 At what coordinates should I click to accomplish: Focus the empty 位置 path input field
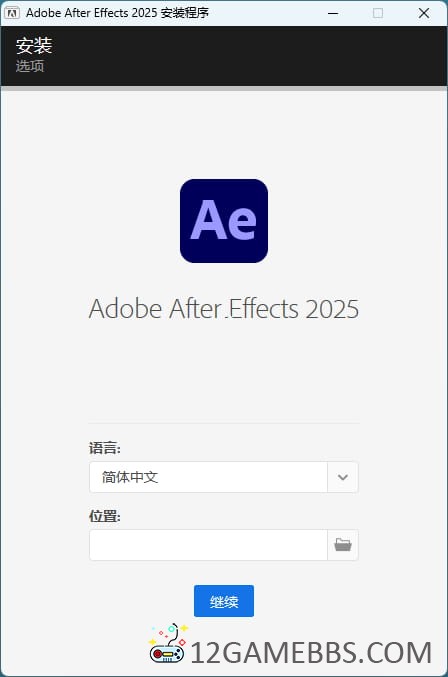(x=208, y=545)
